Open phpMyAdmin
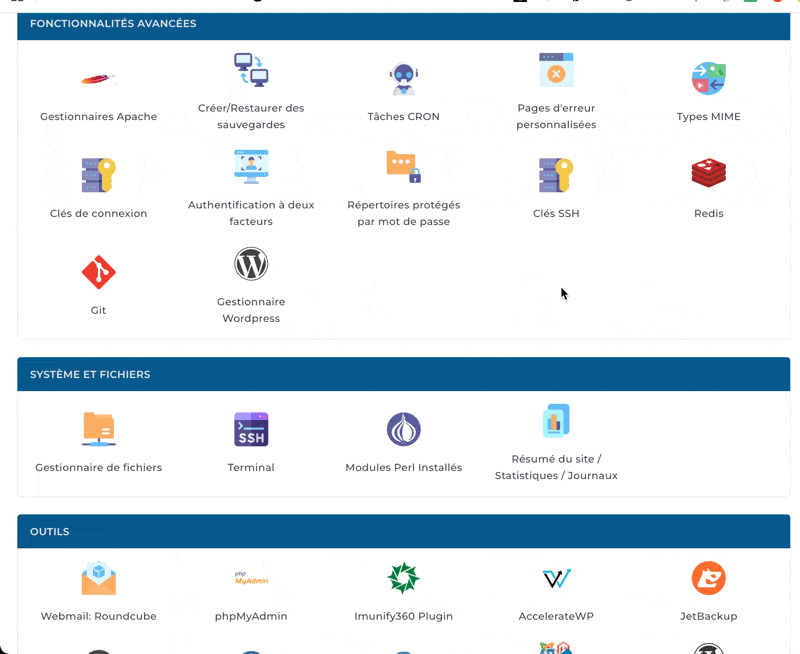 pos(251,590)
